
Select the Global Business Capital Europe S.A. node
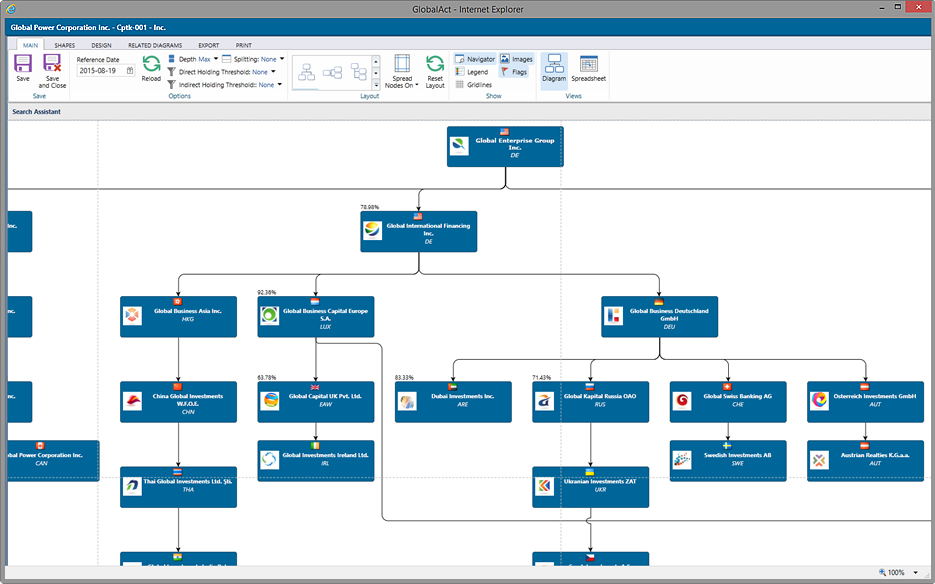pyautogui.click(x=315, y=317)
